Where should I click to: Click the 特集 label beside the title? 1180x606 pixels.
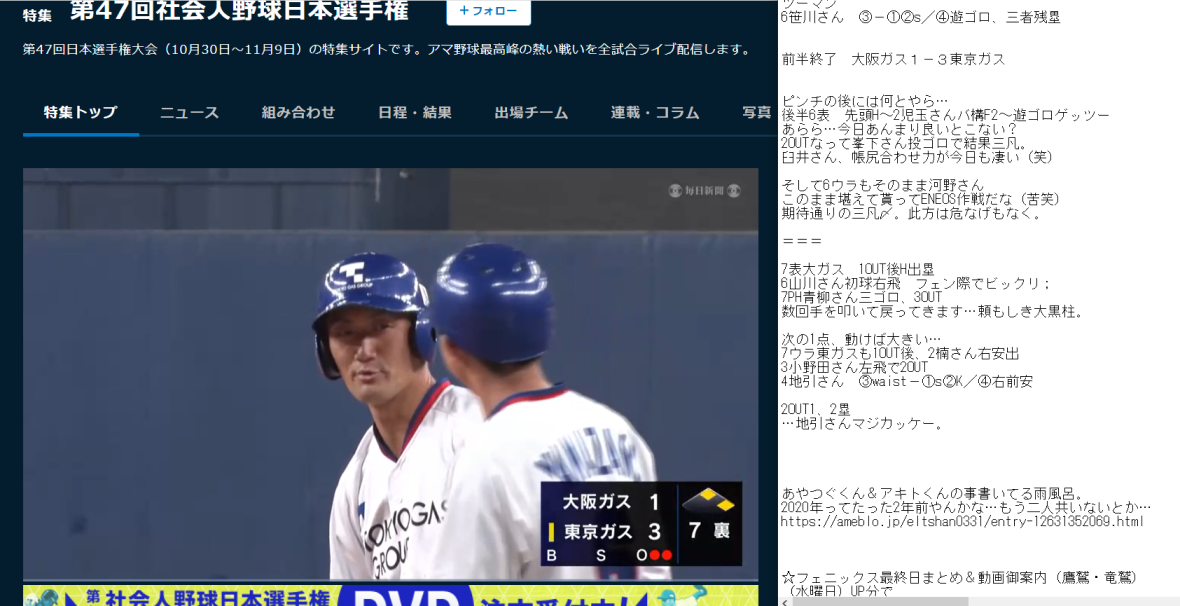click(38, 15)
